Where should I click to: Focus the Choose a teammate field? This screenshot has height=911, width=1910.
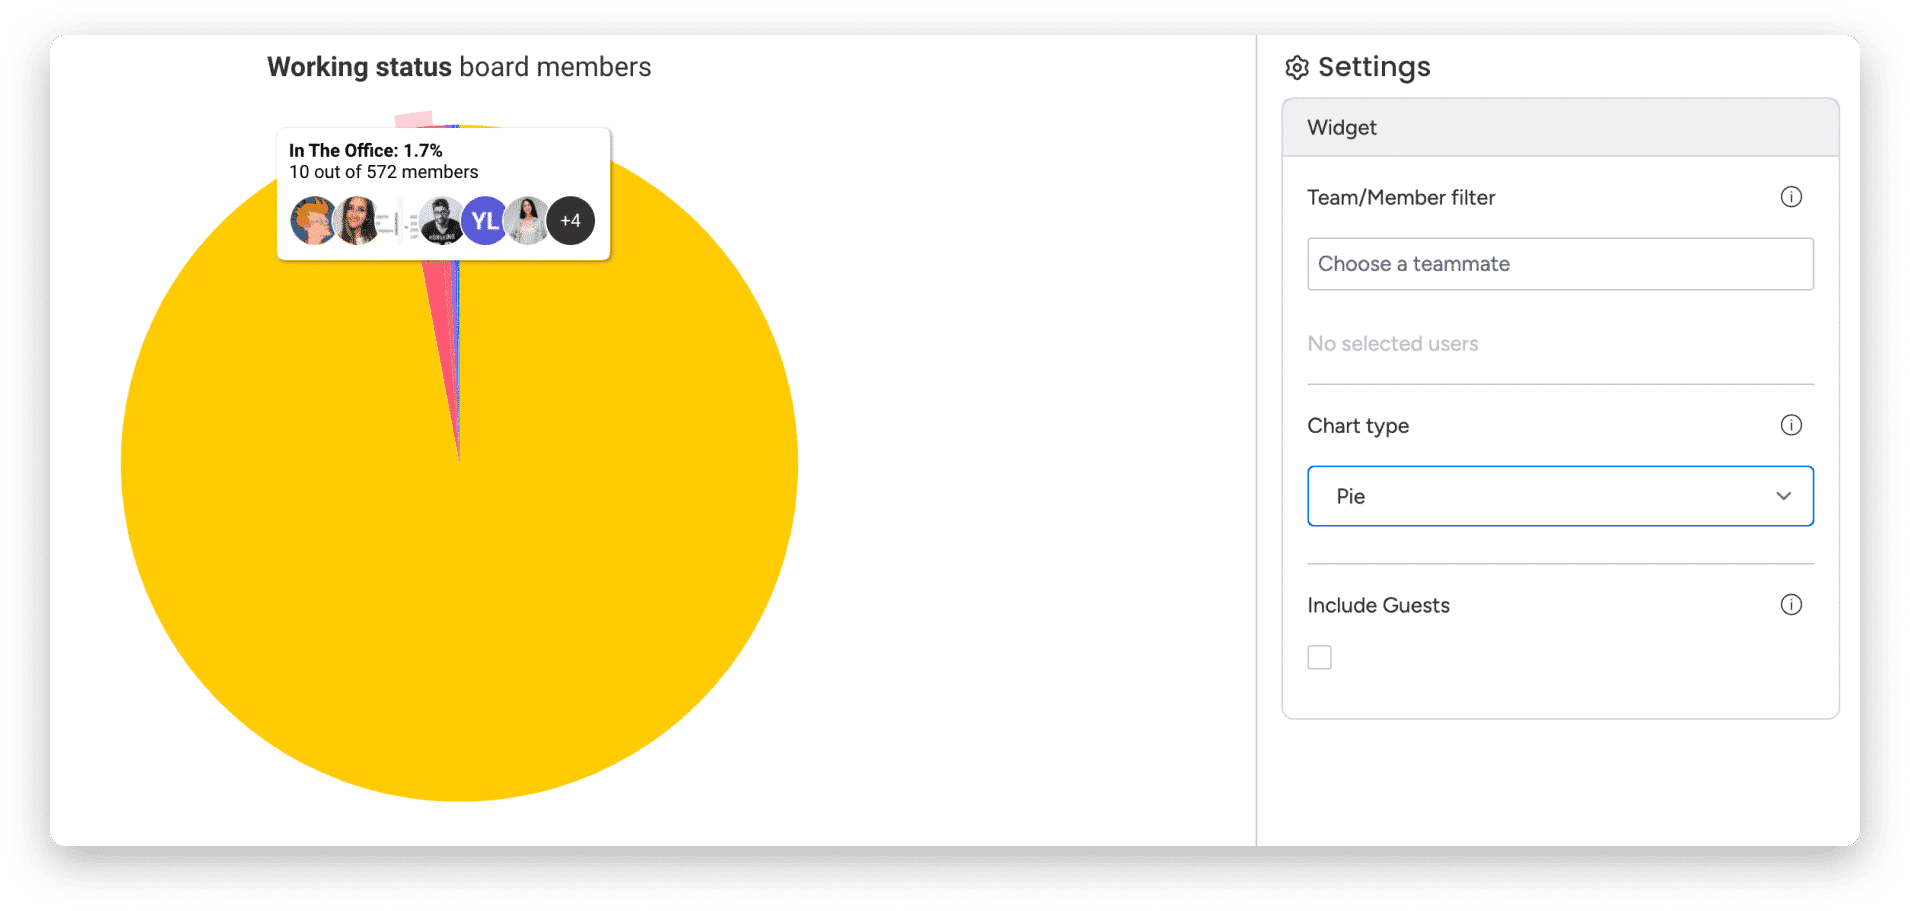1560,264
